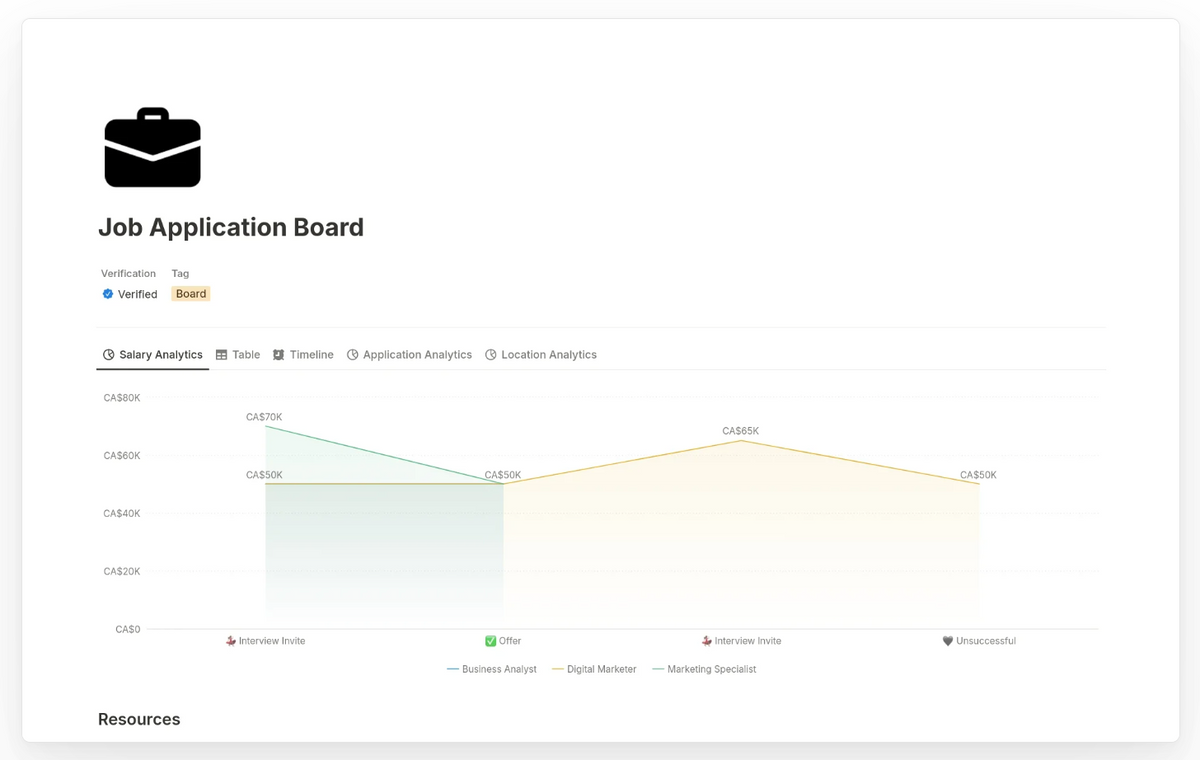
Task: Click the CA$20K axis label
Action: (122, 572)
